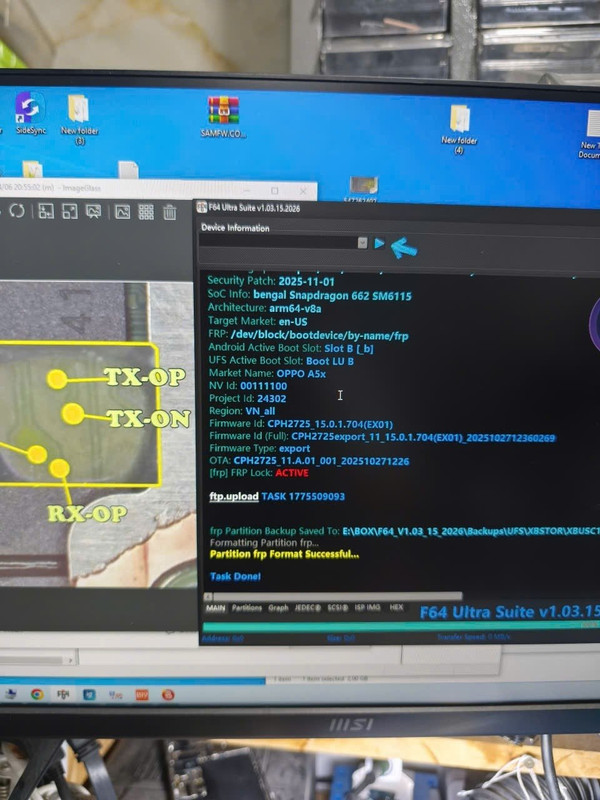Click the teal progress bar in F64
Viewport: 600px width, 800px height.
click(x=401, y=626)
